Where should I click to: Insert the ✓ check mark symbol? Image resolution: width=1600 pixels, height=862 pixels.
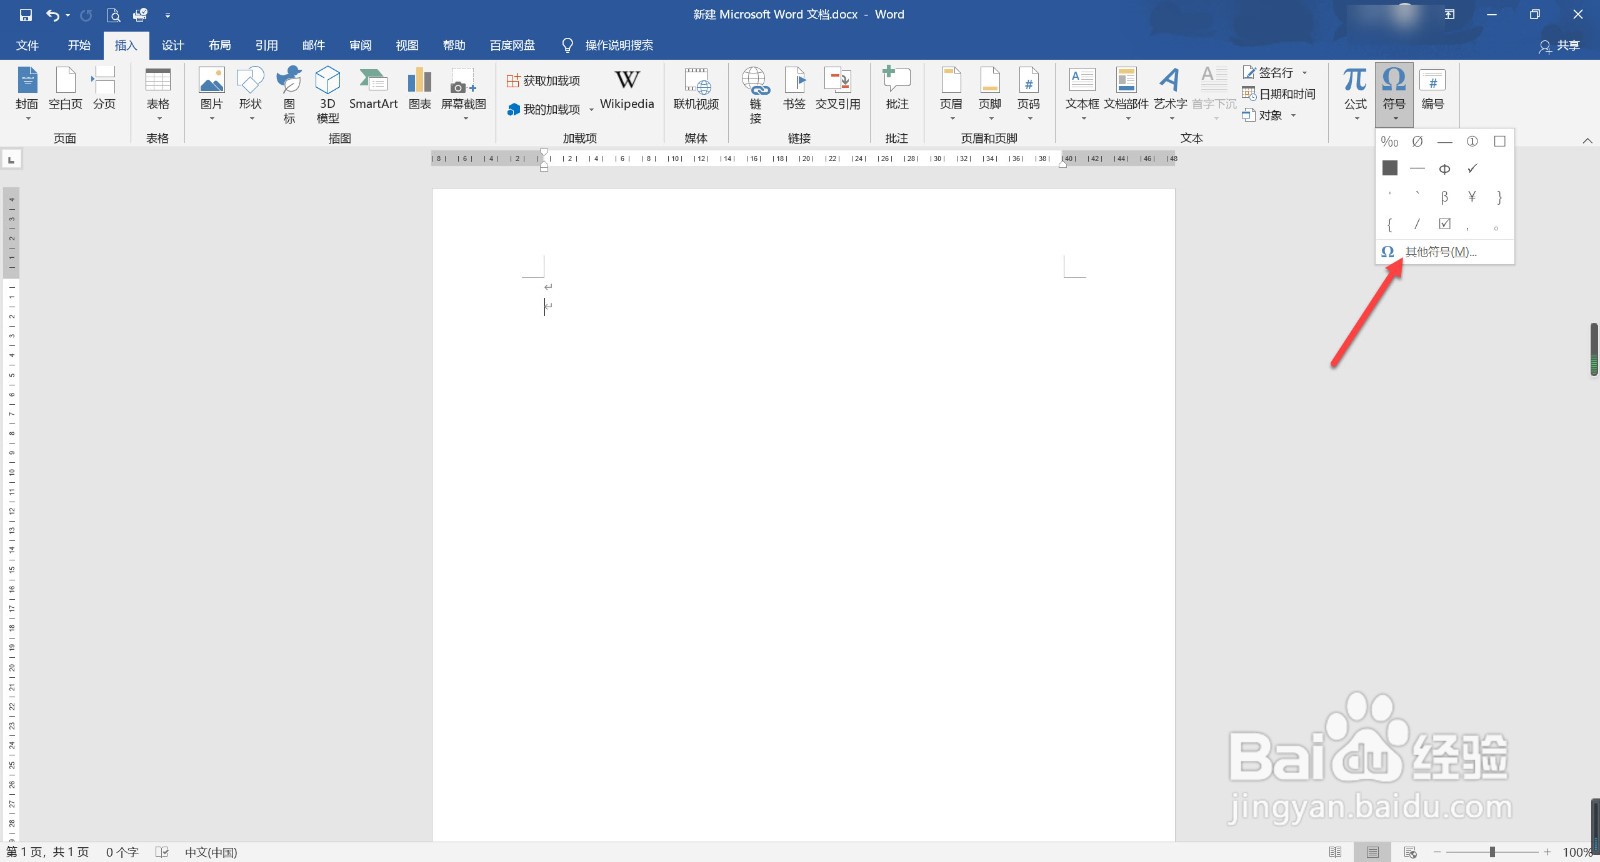click(x=1472, y=169)
